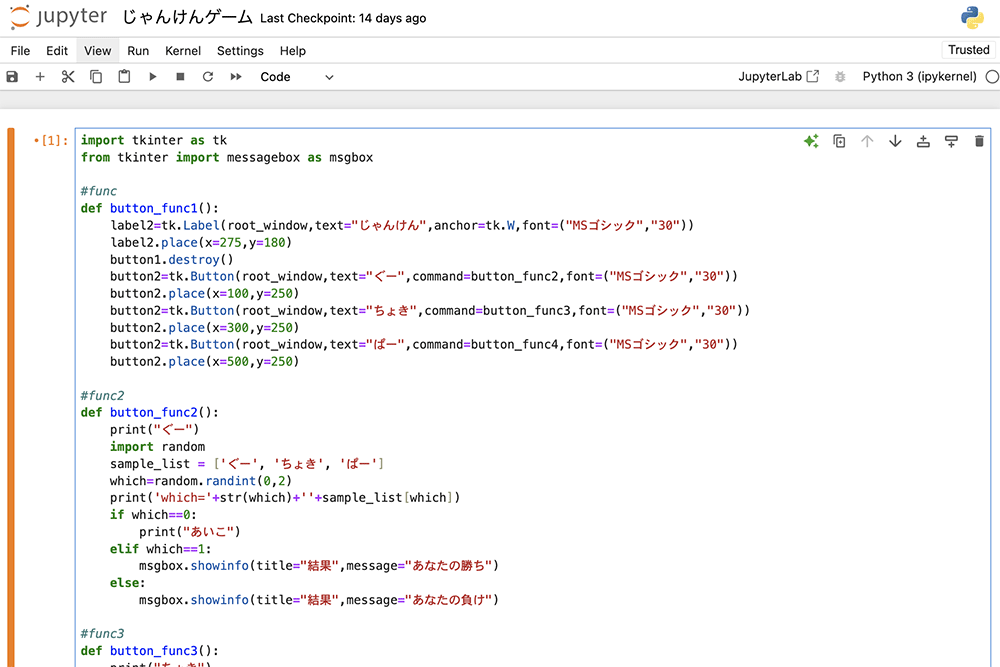Screen dimensions: 1000x667
Task: Click the Python logo icon
Action: tap(973, 17)
